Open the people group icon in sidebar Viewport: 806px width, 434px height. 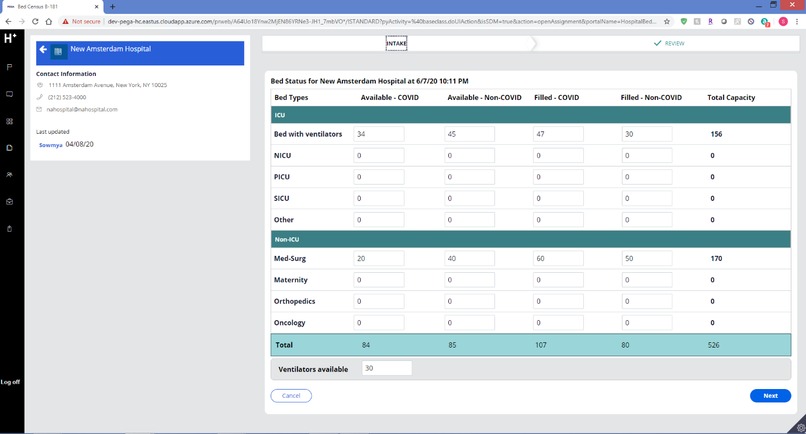coord(9,175)
